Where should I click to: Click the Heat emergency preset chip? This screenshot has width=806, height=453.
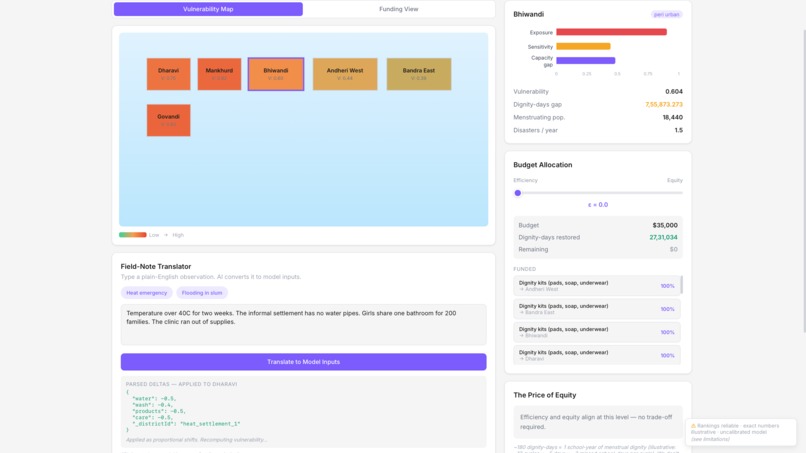(146, 293)
